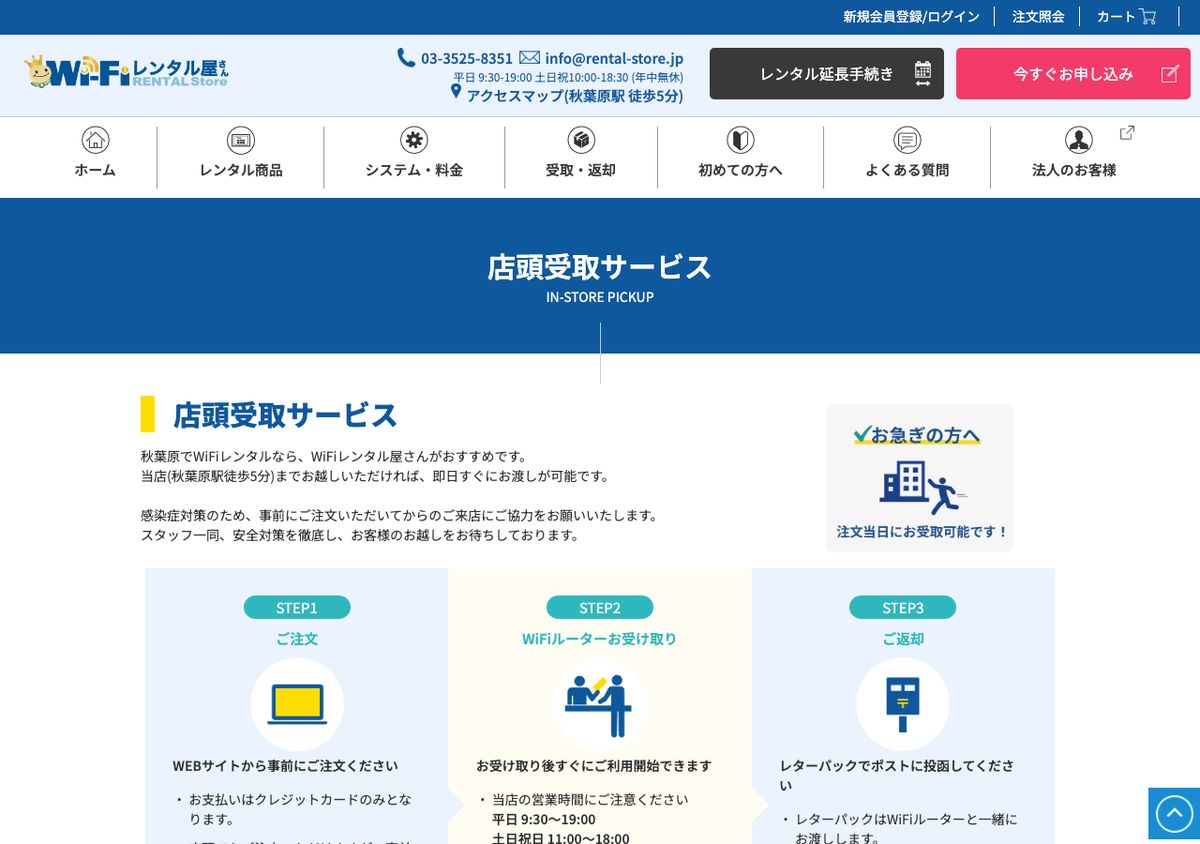The image size is (1200, 844).
Task: Click the info@rental-store.jp email link
Action: (614, 58)
